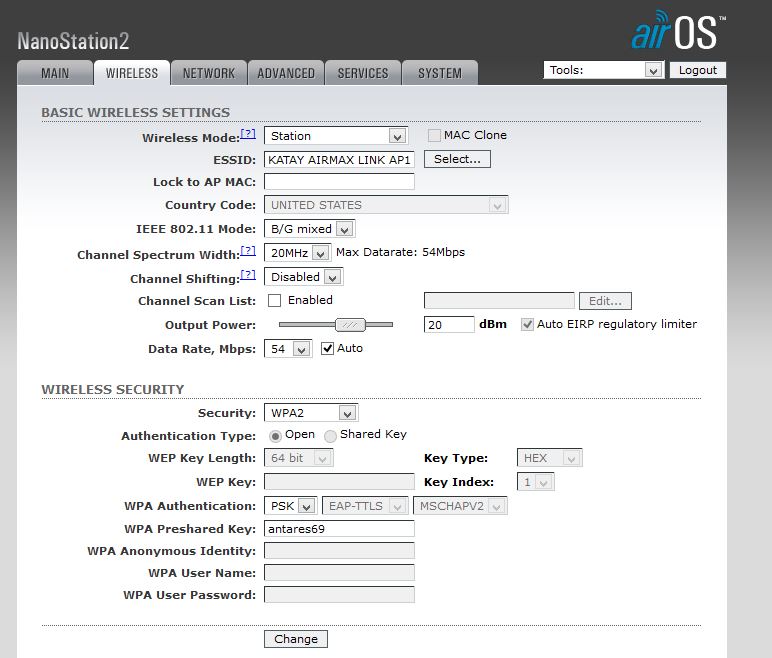
Task: Uncheck the Data Rate Auto checkbox
Action: (x=327, y=349)
